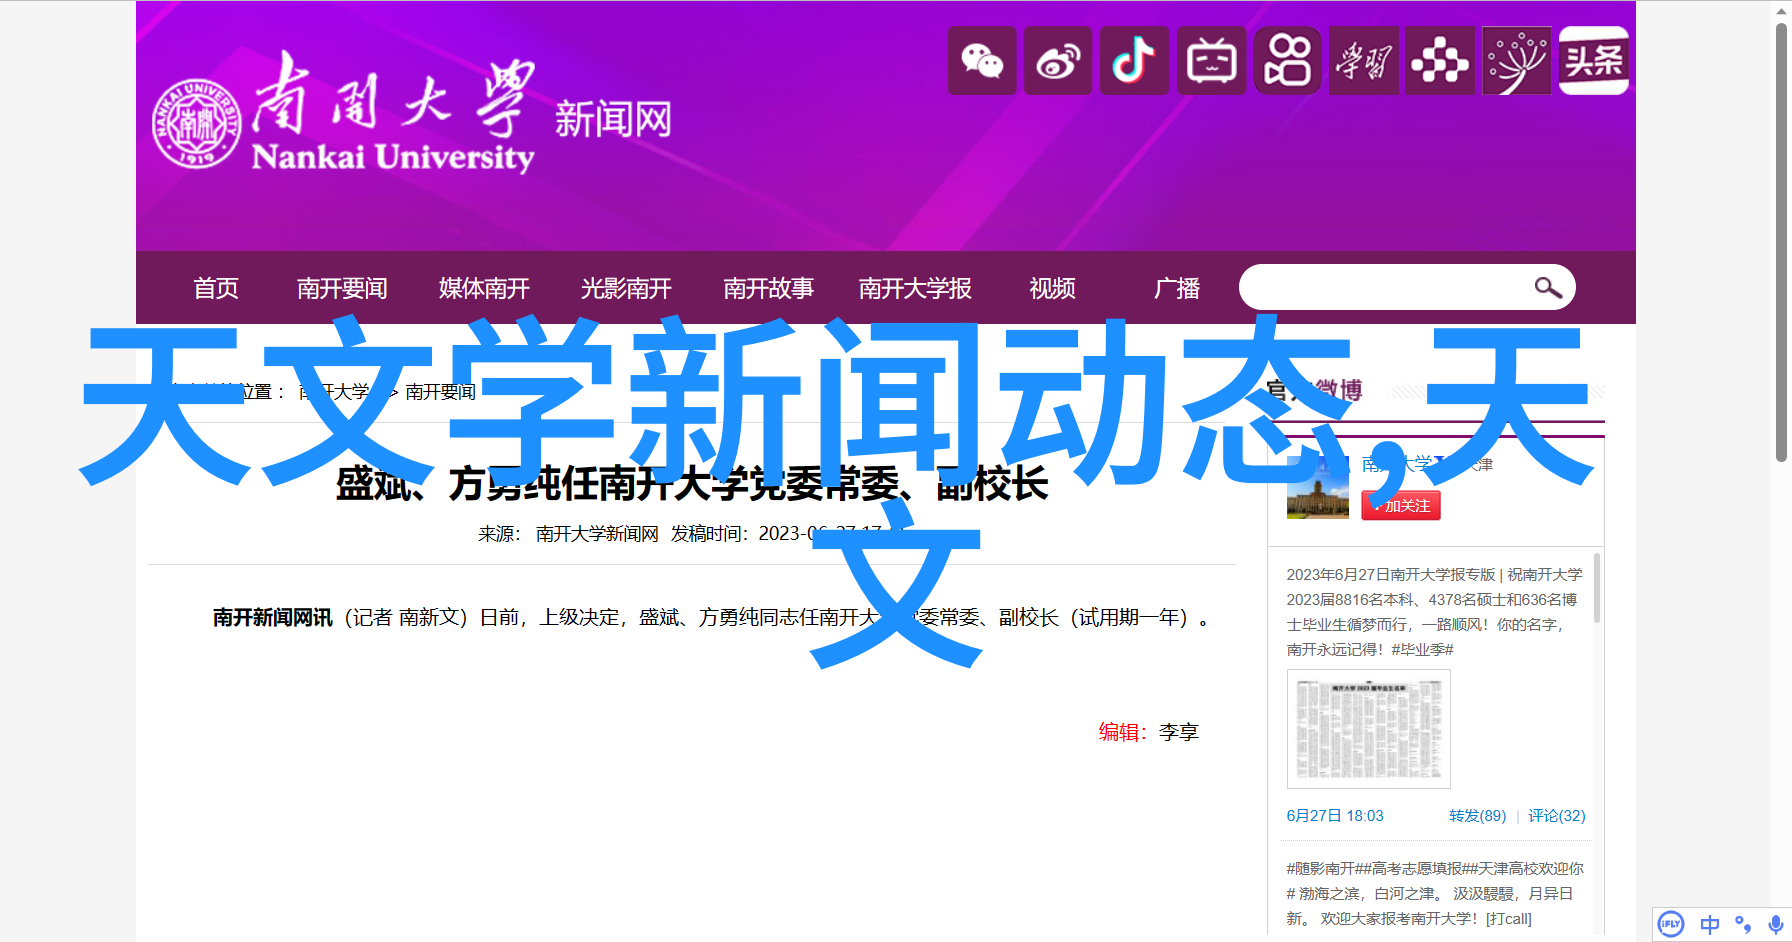Toggle the IME punctuation mode icon
This screenshot has width=1792, height=942.
pyautogui.click(x=1743, y=924)
